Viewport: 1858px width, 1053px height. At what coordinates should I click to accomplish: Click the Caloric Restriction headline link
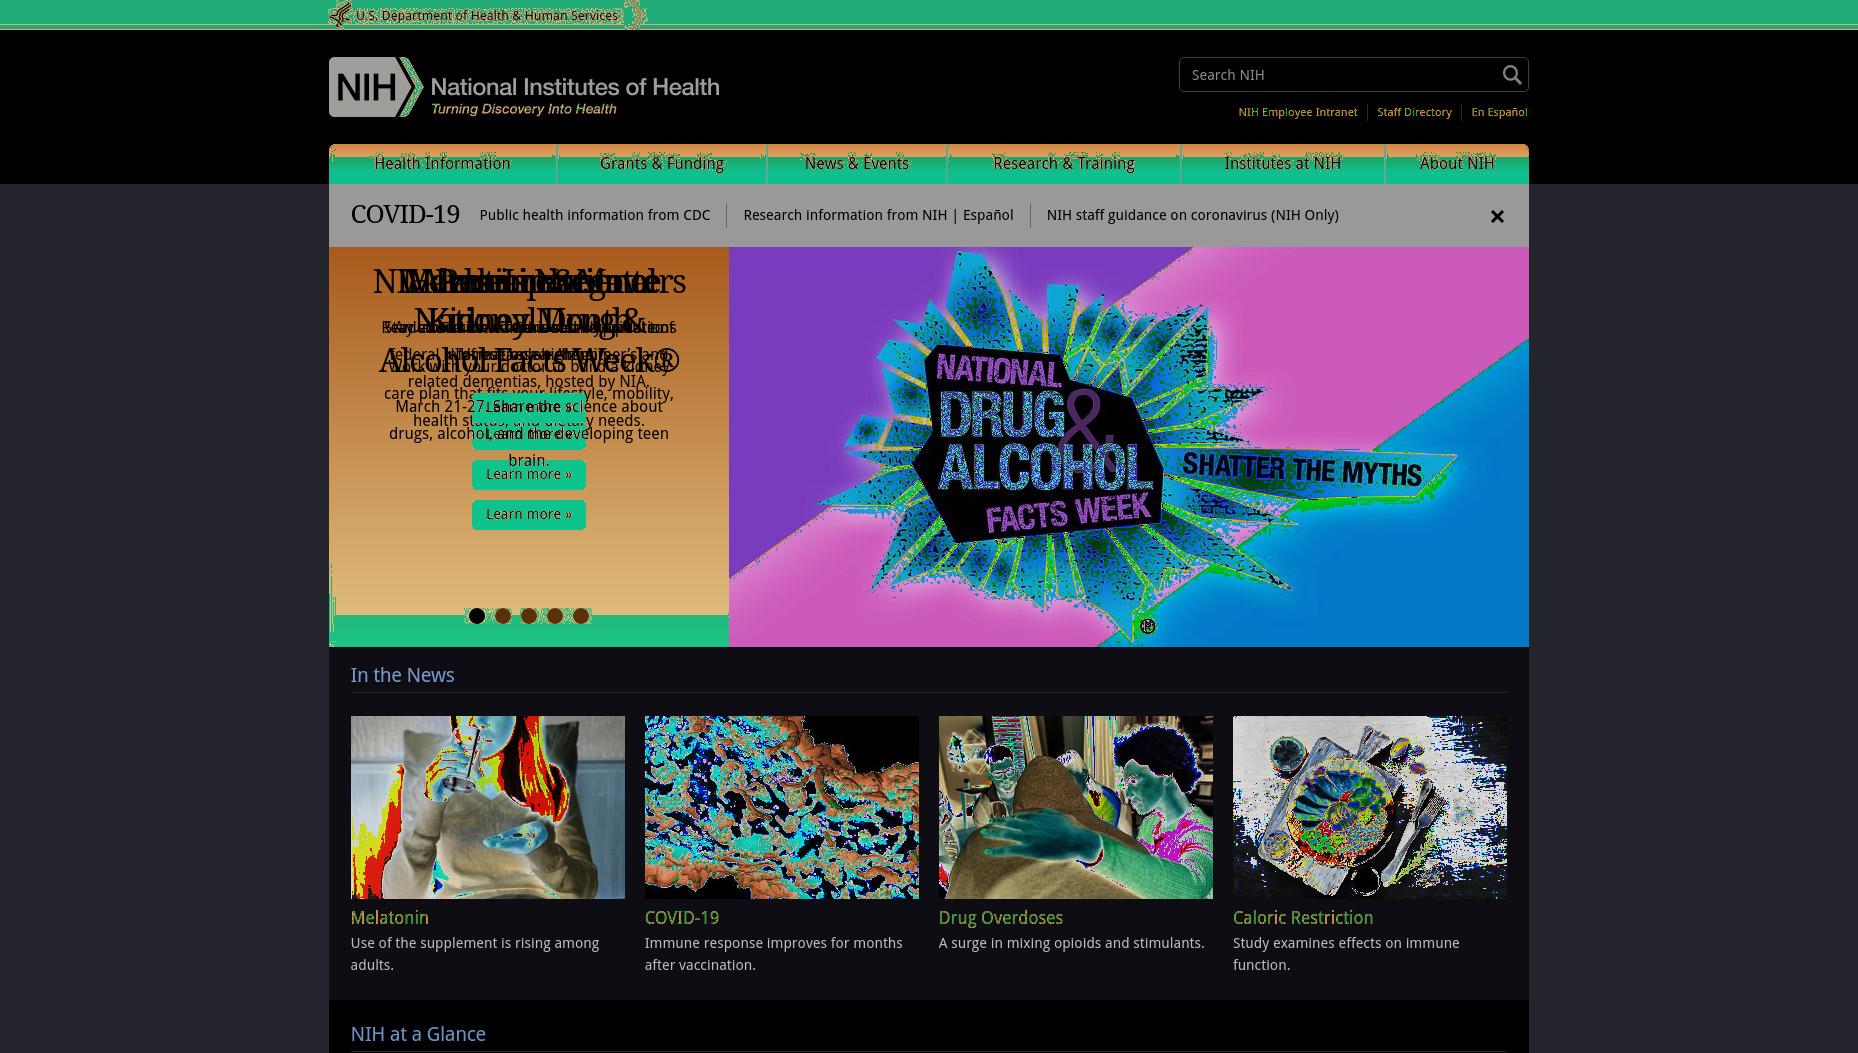point(1303,918)
